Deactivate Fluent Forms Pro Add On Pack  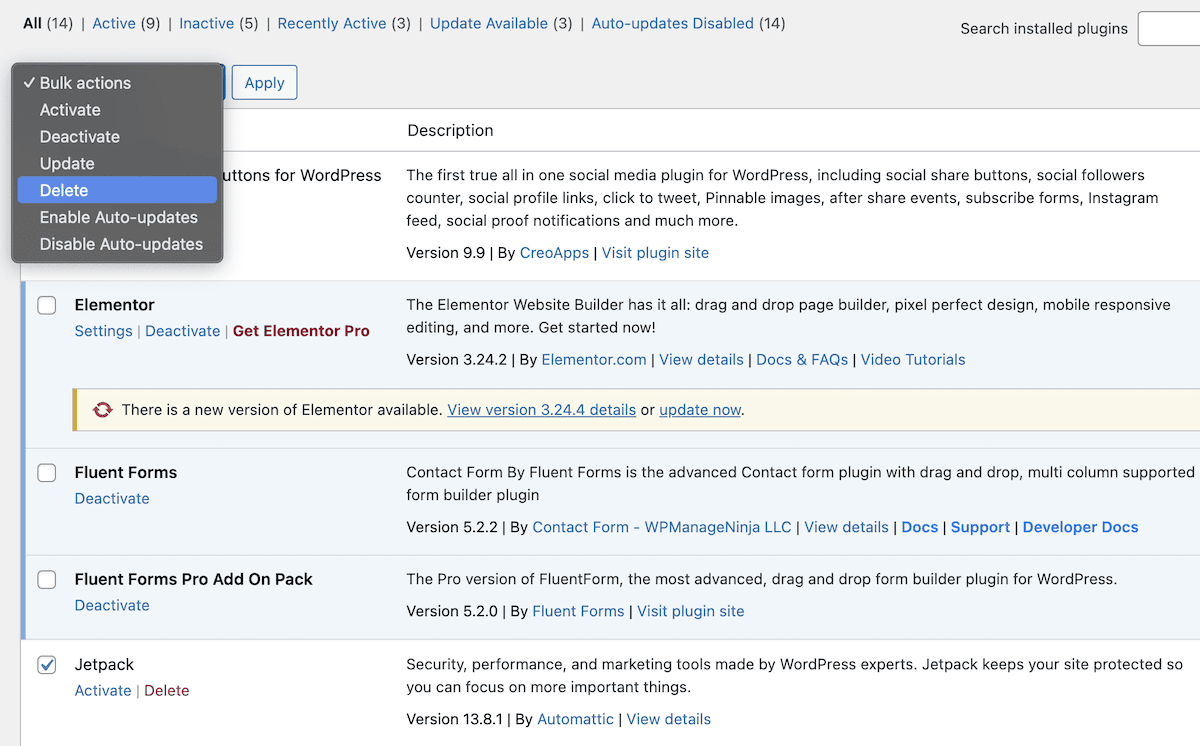pyautogui.click(x=112, y=605)
